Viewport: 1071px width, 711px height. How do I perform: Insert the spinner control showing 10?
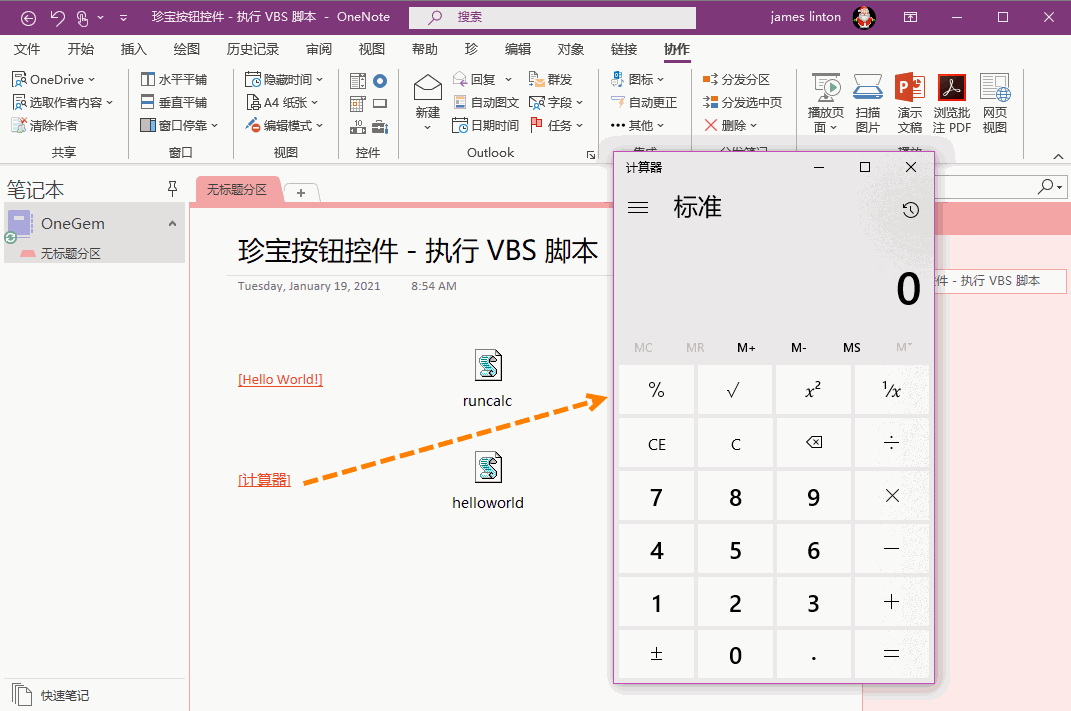coord(358,126)
